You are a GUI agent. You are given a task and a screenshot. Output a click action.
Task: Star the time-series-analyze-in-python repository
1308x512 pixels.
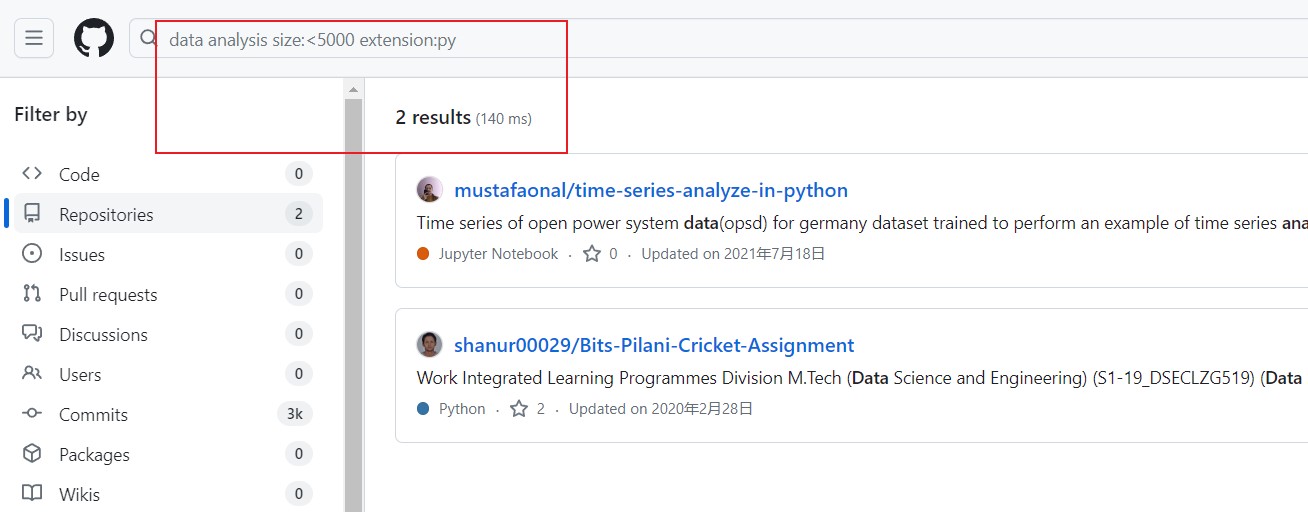tap(592, 254)
